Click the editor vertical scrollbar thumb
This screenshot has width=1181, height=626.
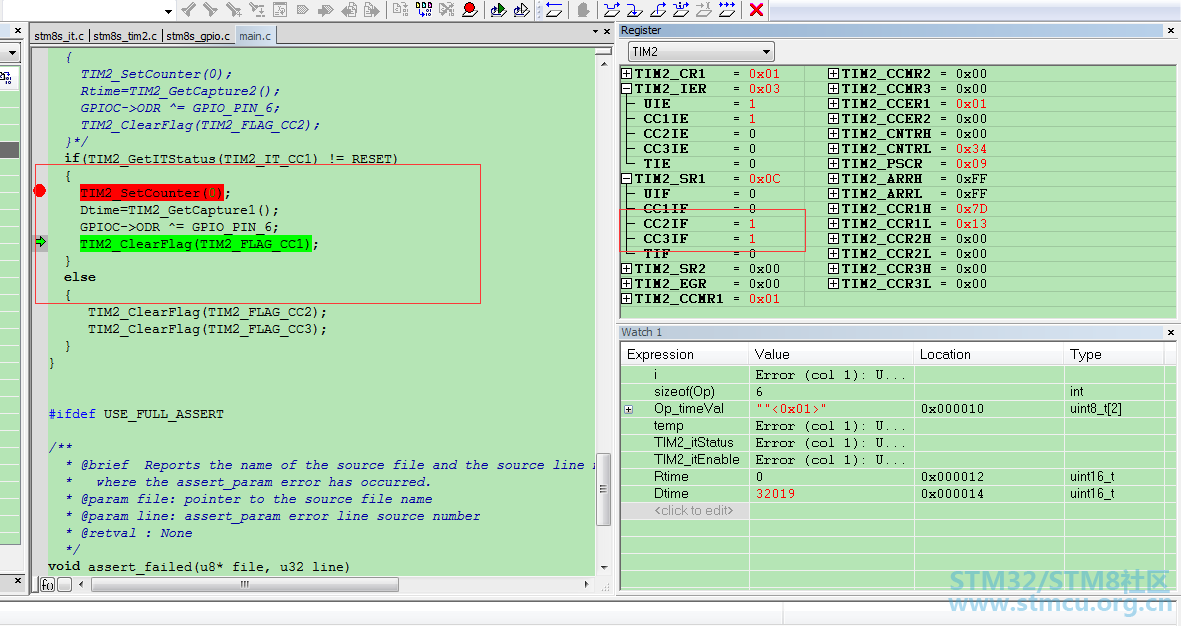click(x=603, y=488)
